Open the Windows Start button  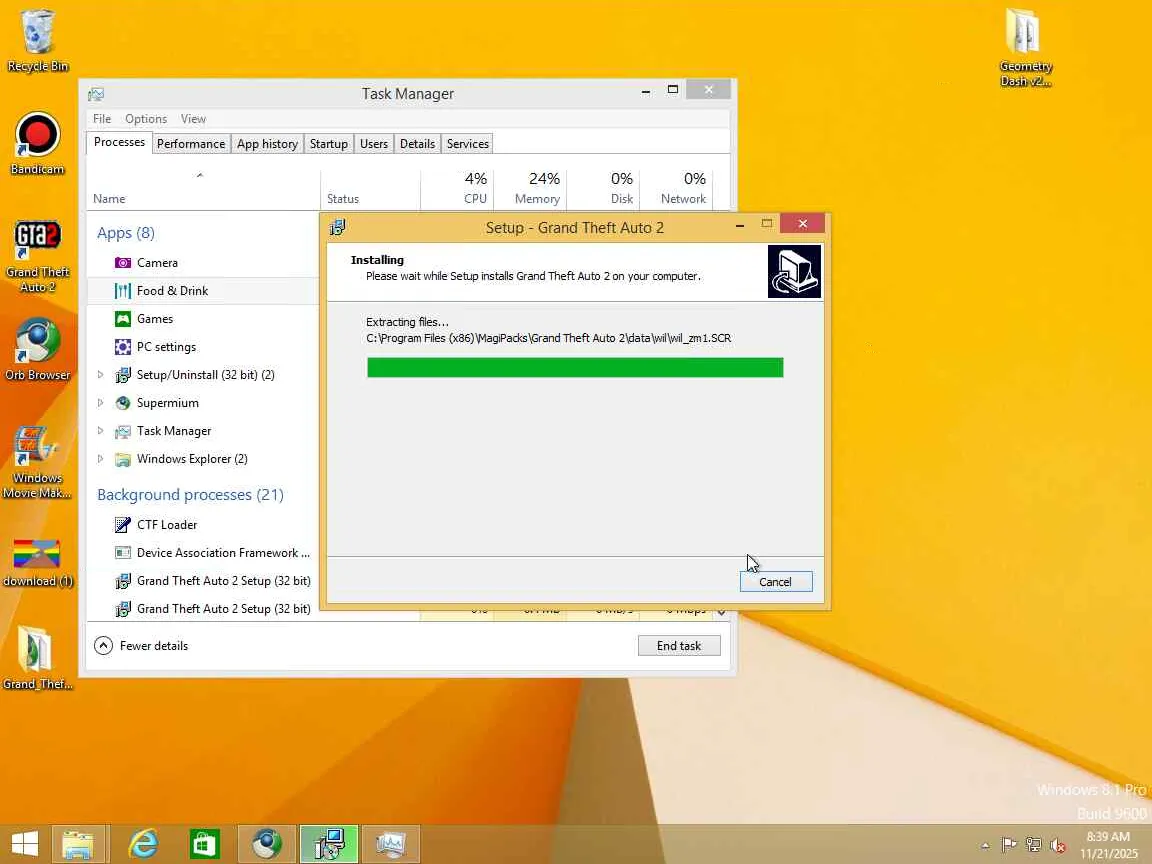tap(24, 843)
